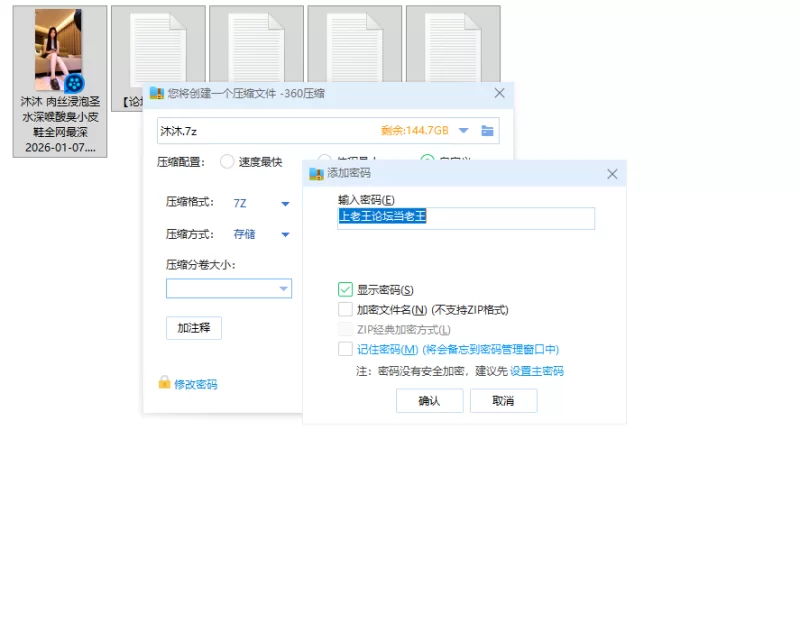The image size is (800, 640).
Task: Click the 加注释 button
Action: click(194, 328)
